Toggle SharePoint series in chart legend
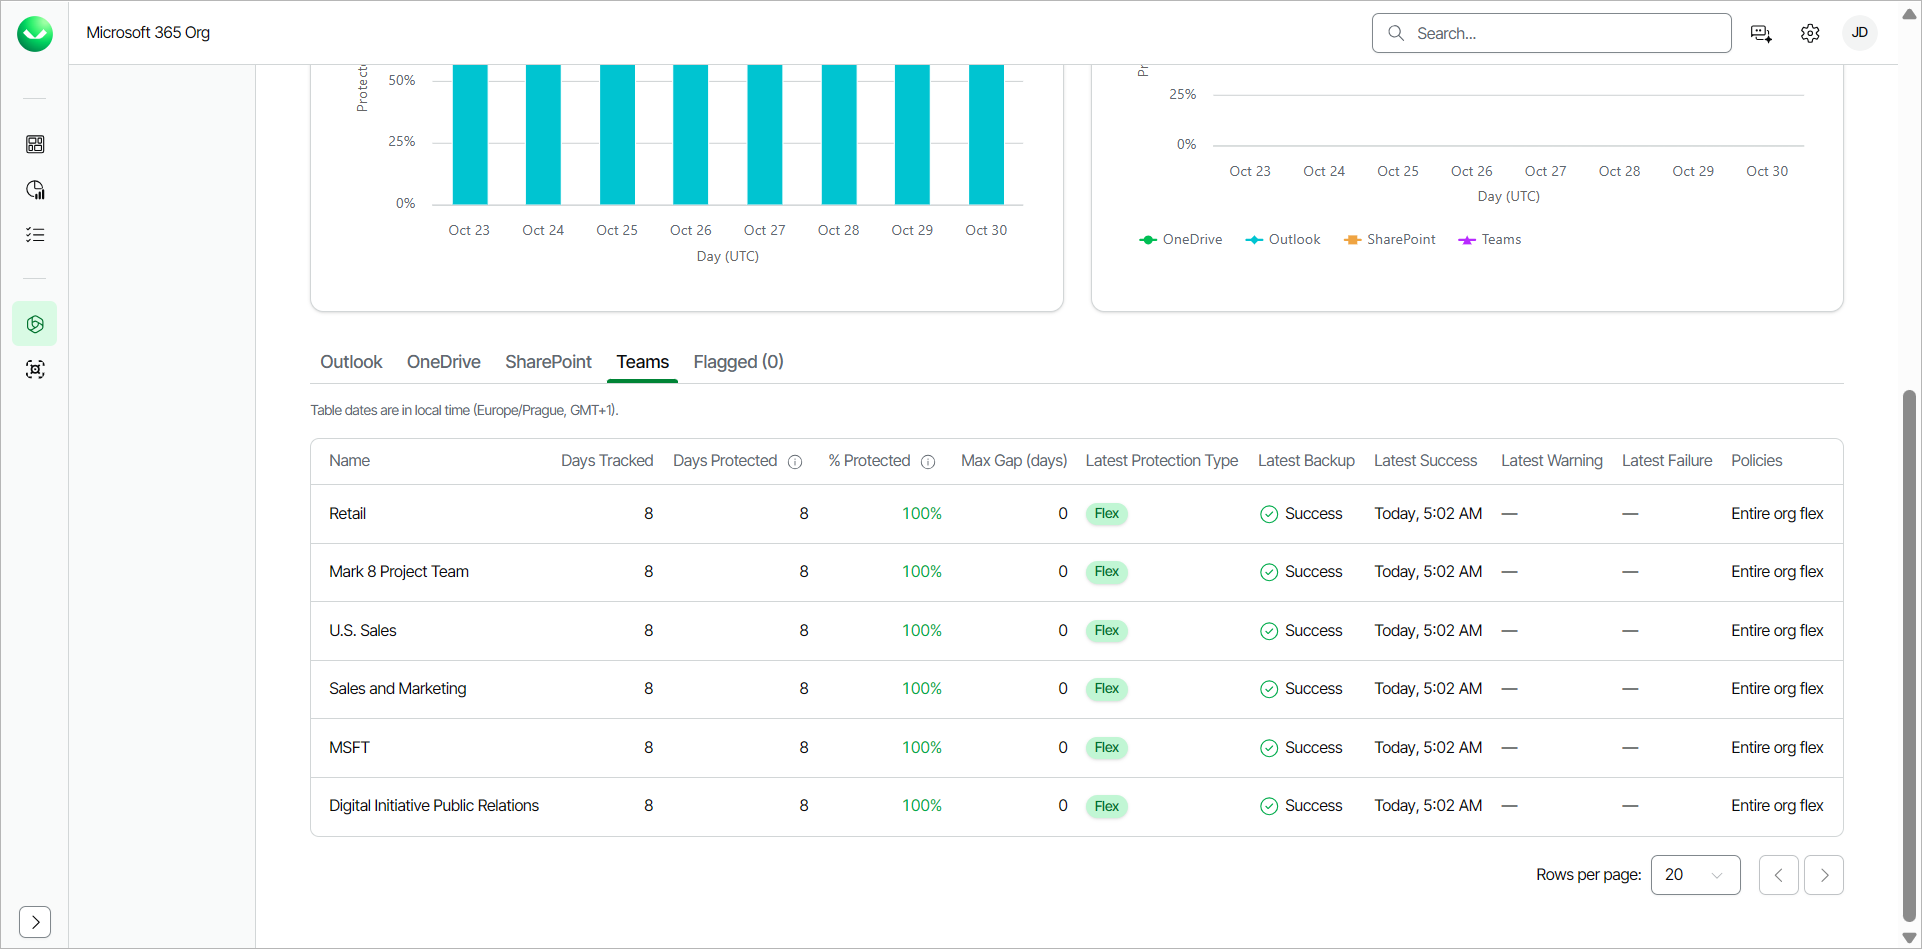 coord(1390,240)
